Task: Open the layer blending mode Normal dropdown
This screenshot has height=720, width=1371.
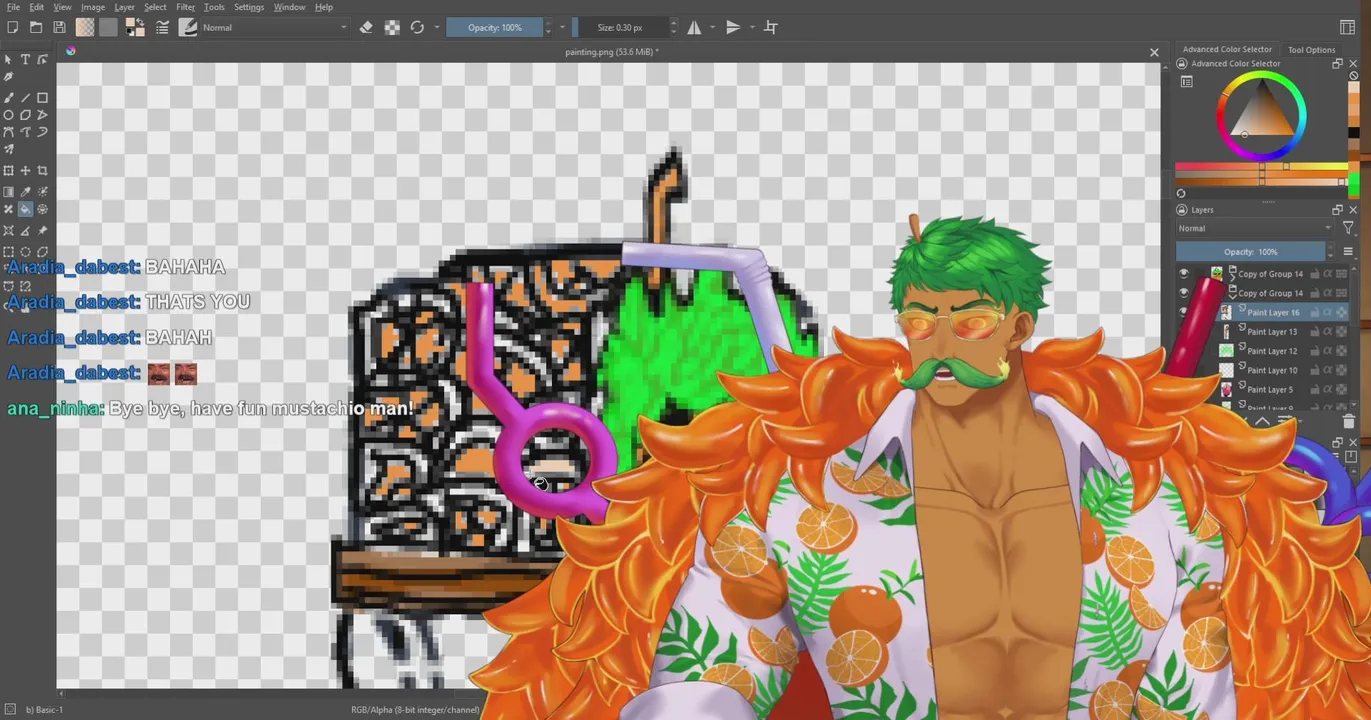Action: tap(1255, 228)
